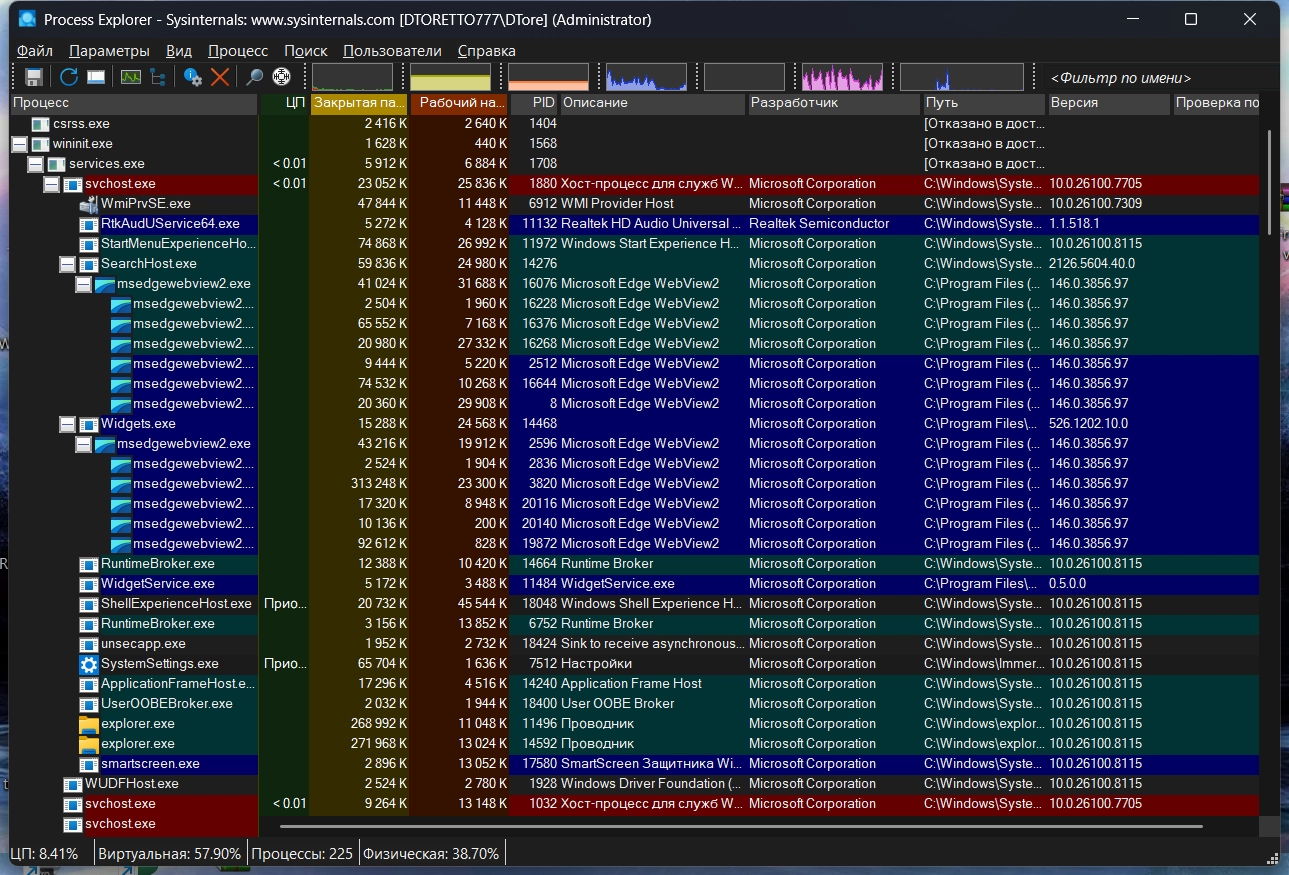Collapse the Widgets.exe tree node
The width and height of the screenshot is (1289, 875).
pos(67,424)
